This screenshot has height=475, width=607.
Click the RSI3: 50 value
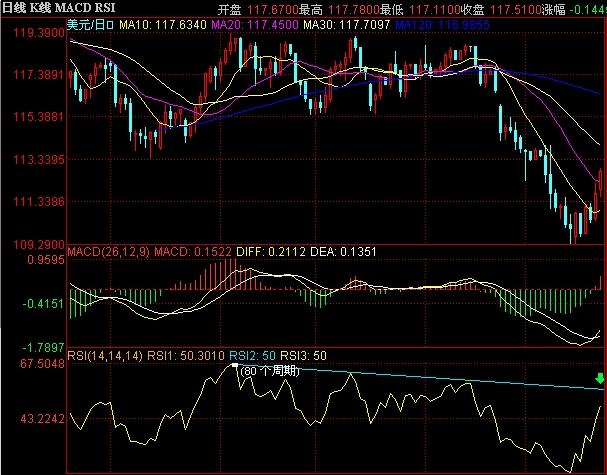click(304, 356)
